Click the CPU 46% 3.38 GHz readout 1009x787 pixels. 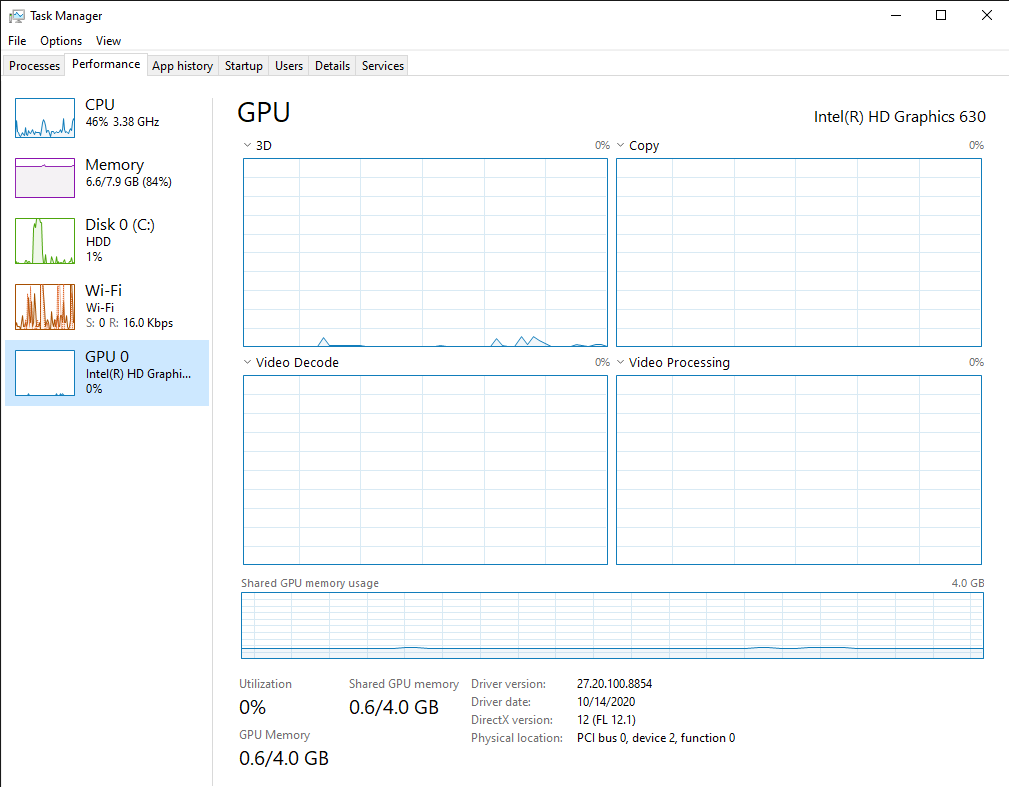click(x=122, y=122)
